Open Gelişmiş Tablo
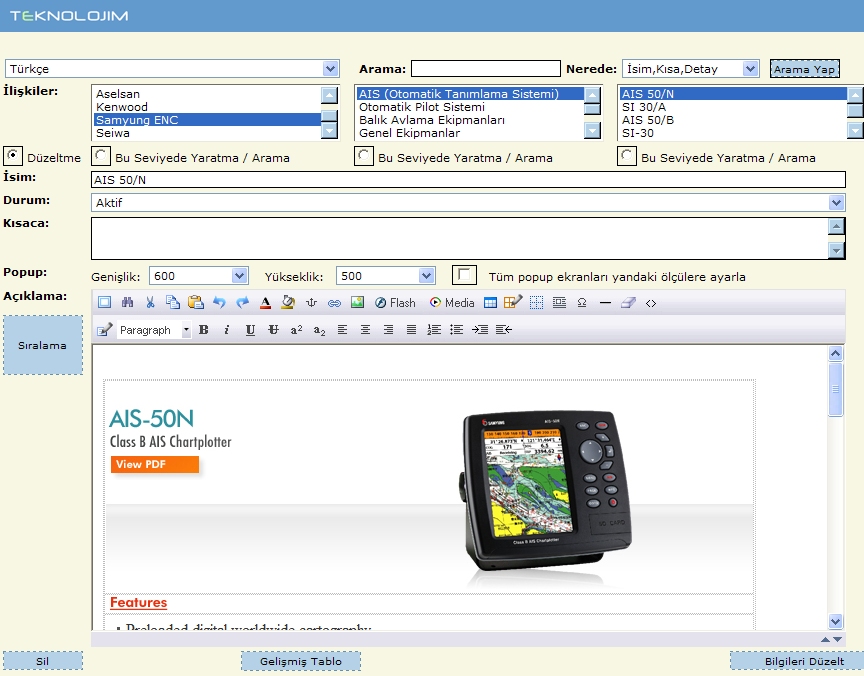864x676 pixels. pyautogui.click(x=301, y=661)
